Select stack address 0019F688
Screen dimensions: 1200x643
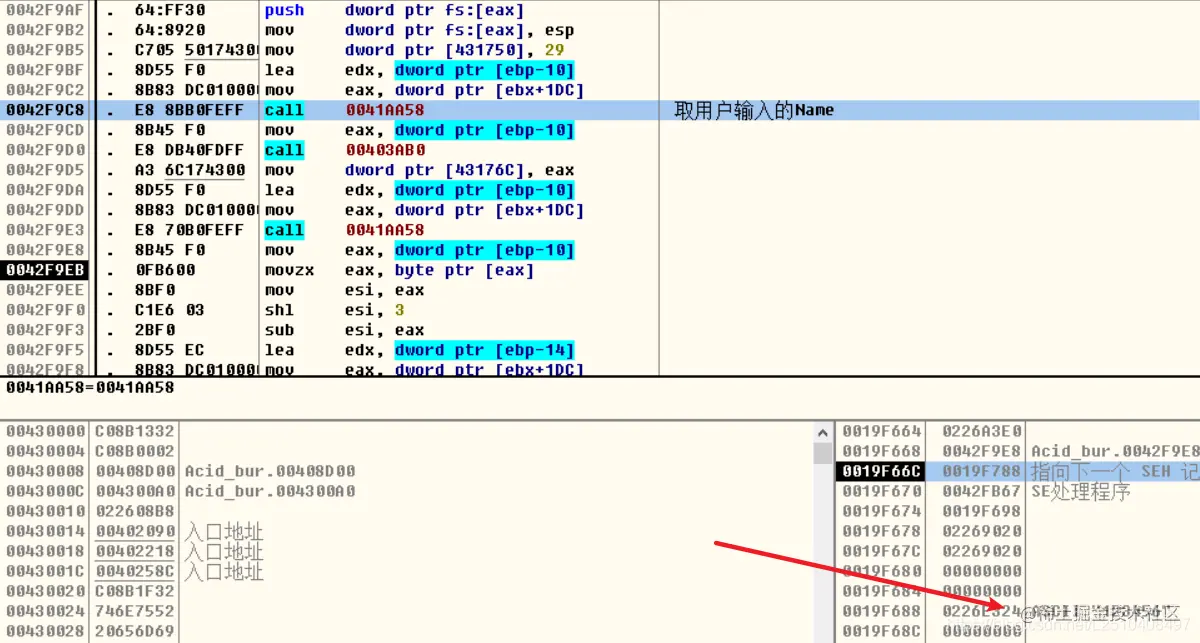coord(882,611)
